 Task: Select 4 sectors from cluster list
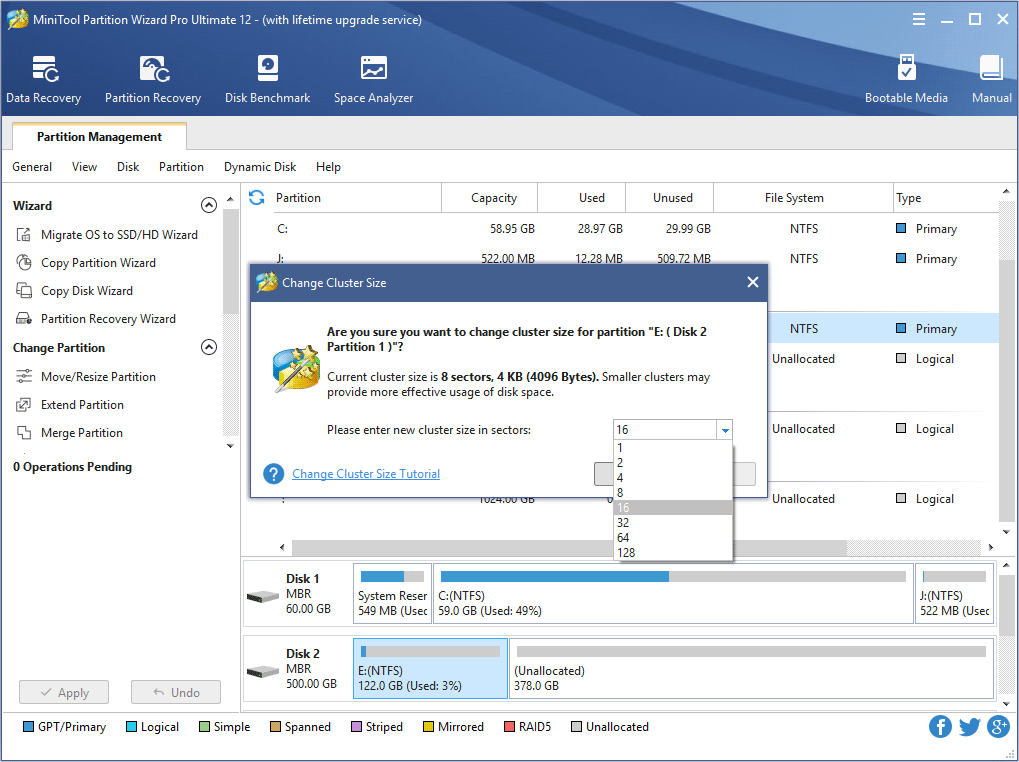[x=673, y=477]
